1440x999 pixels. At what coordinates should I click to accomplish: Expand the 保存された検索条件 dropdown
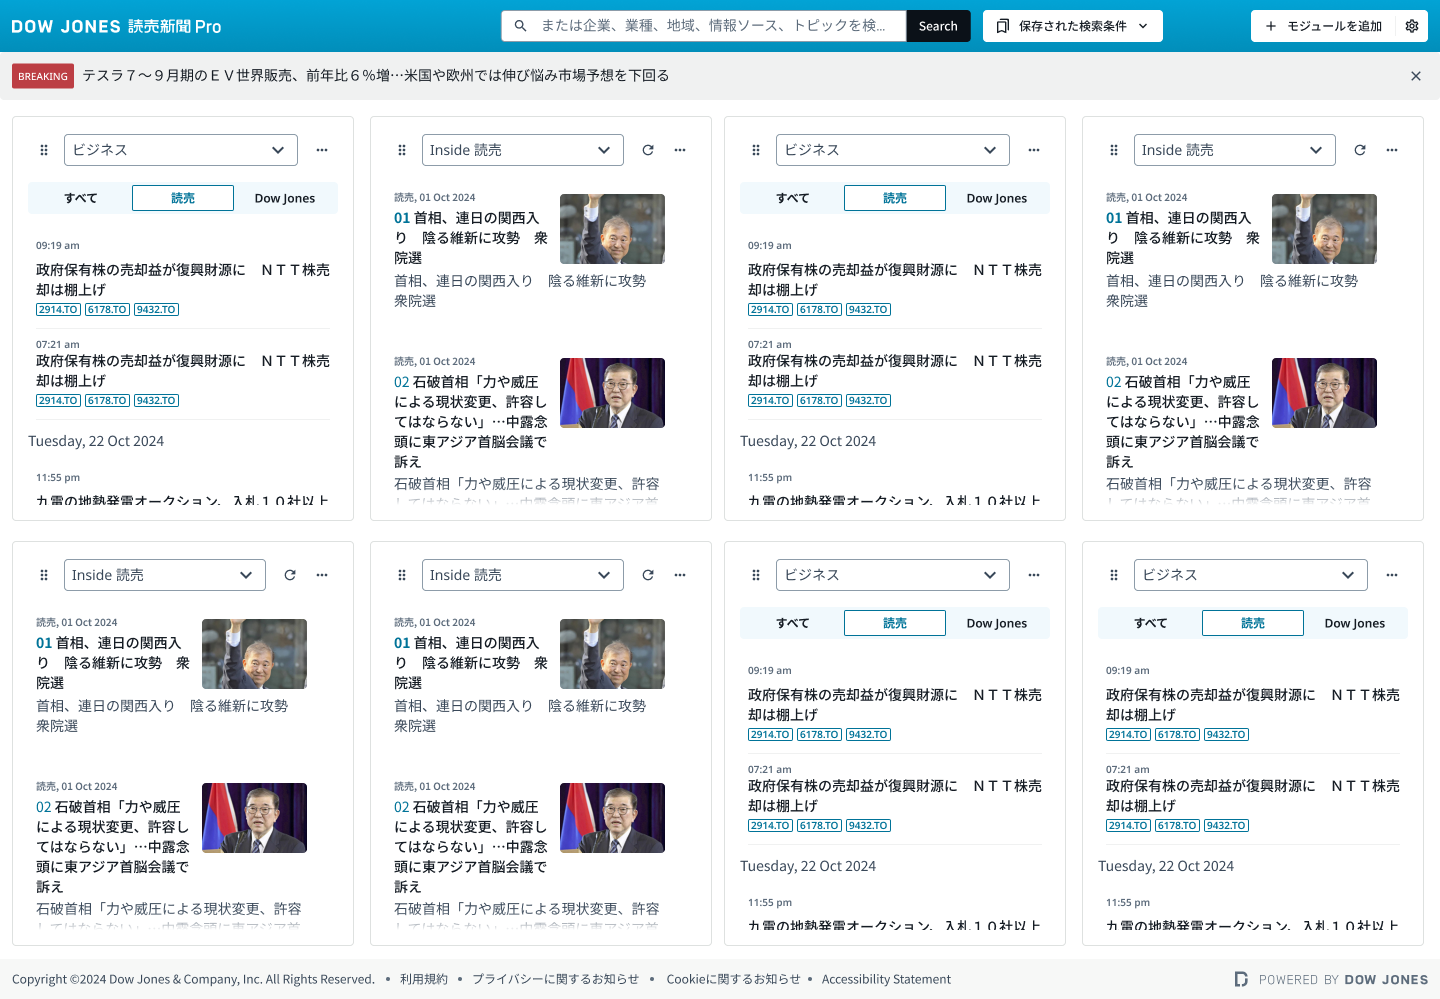click(x=1073, y=26)
